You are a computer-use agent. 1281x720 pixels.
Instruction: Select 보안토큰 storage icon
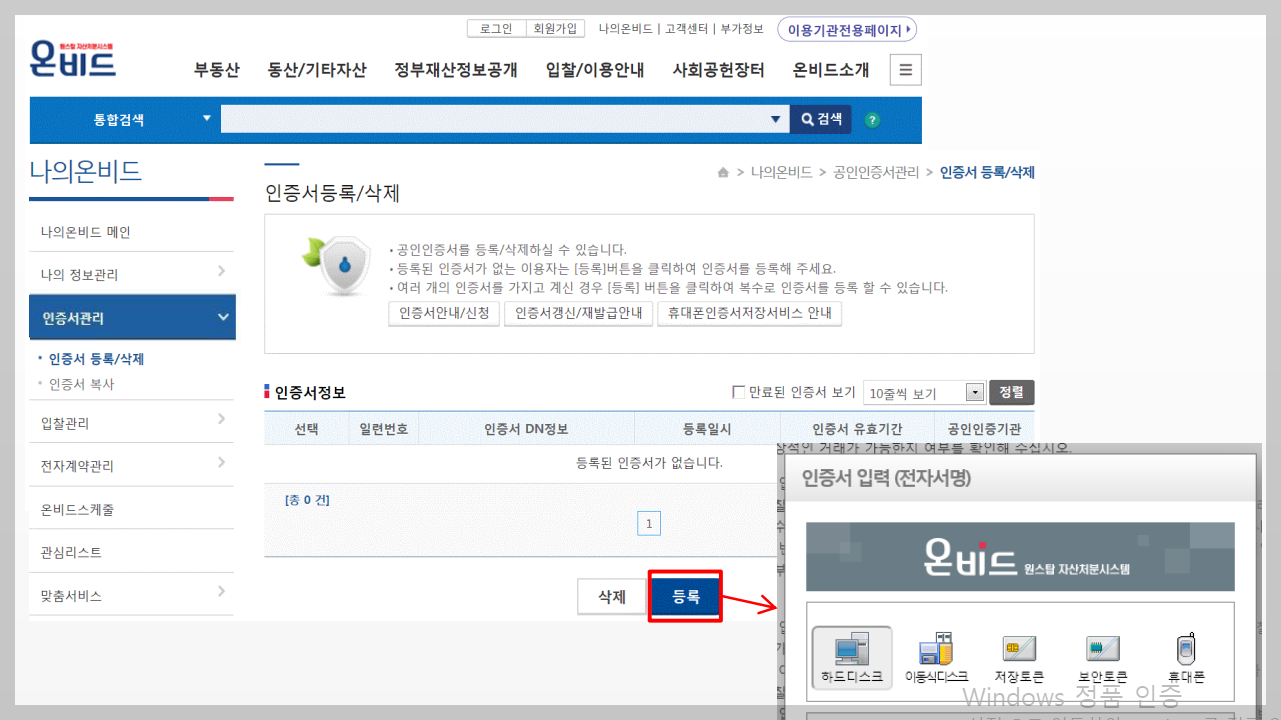1102,658
